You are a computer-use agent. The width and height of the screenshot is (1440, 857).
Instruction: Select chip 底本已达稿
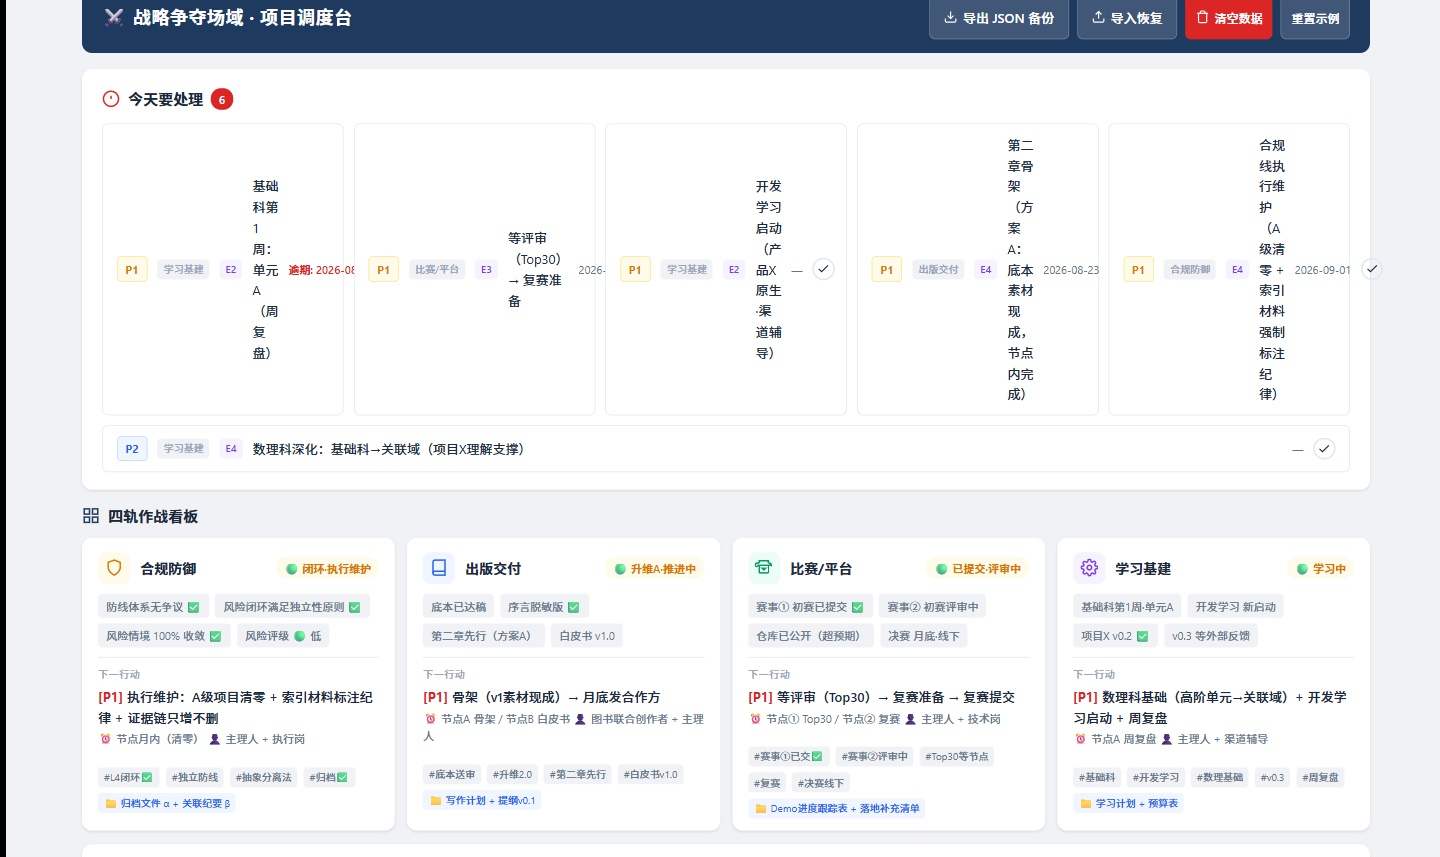coord(458,607)
